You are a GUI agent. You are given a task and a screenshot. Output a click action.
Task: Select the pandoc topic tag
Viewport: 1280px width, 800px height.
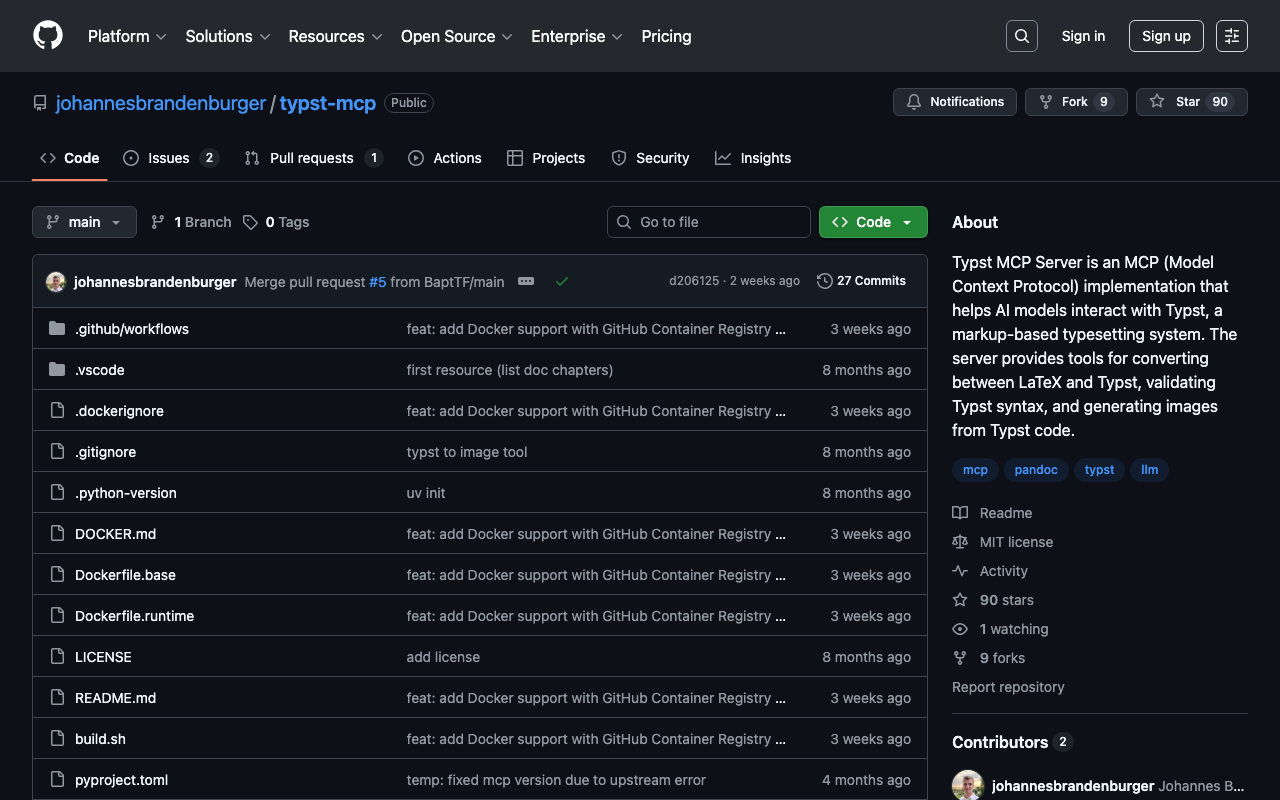click(x=1035, y=470)
